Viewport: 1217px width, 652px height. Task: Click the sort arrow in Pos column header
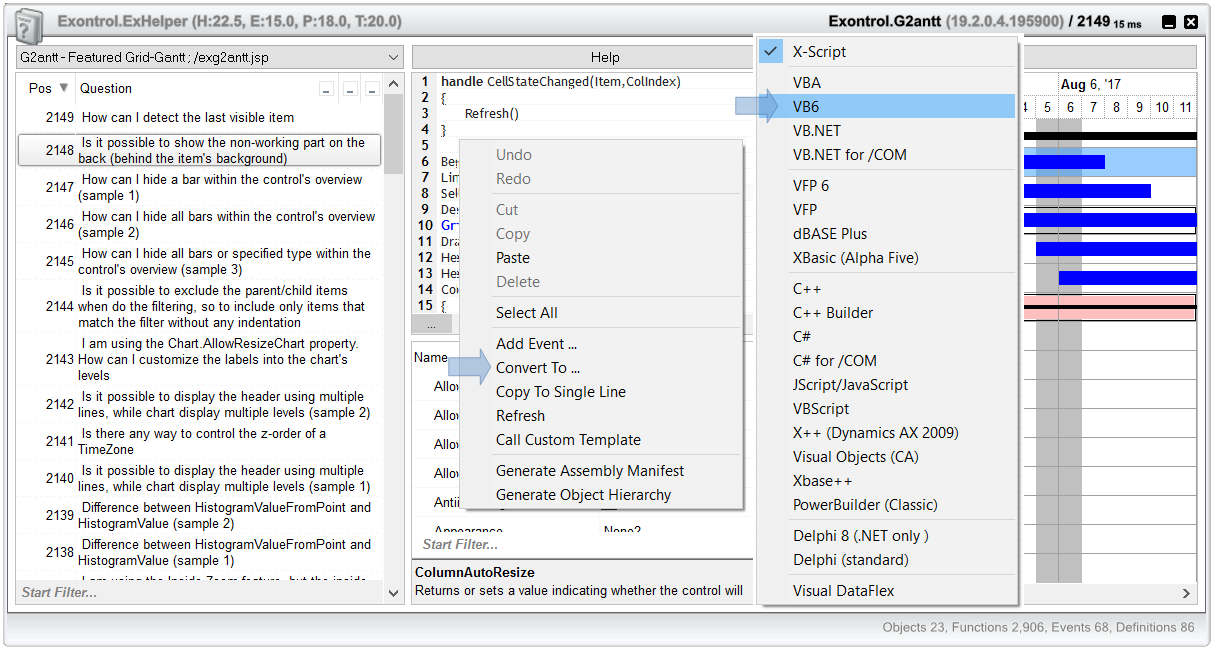(64, 88)
